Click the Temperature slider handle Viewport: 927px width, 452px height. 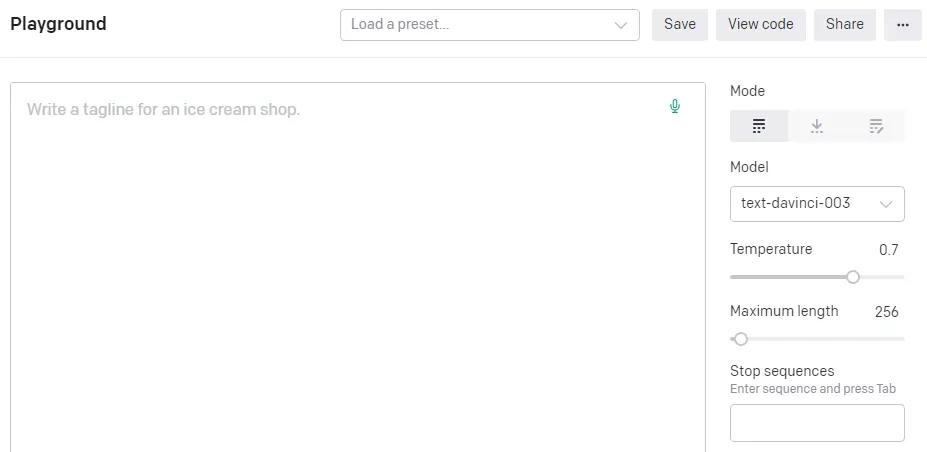coord(853,277)
